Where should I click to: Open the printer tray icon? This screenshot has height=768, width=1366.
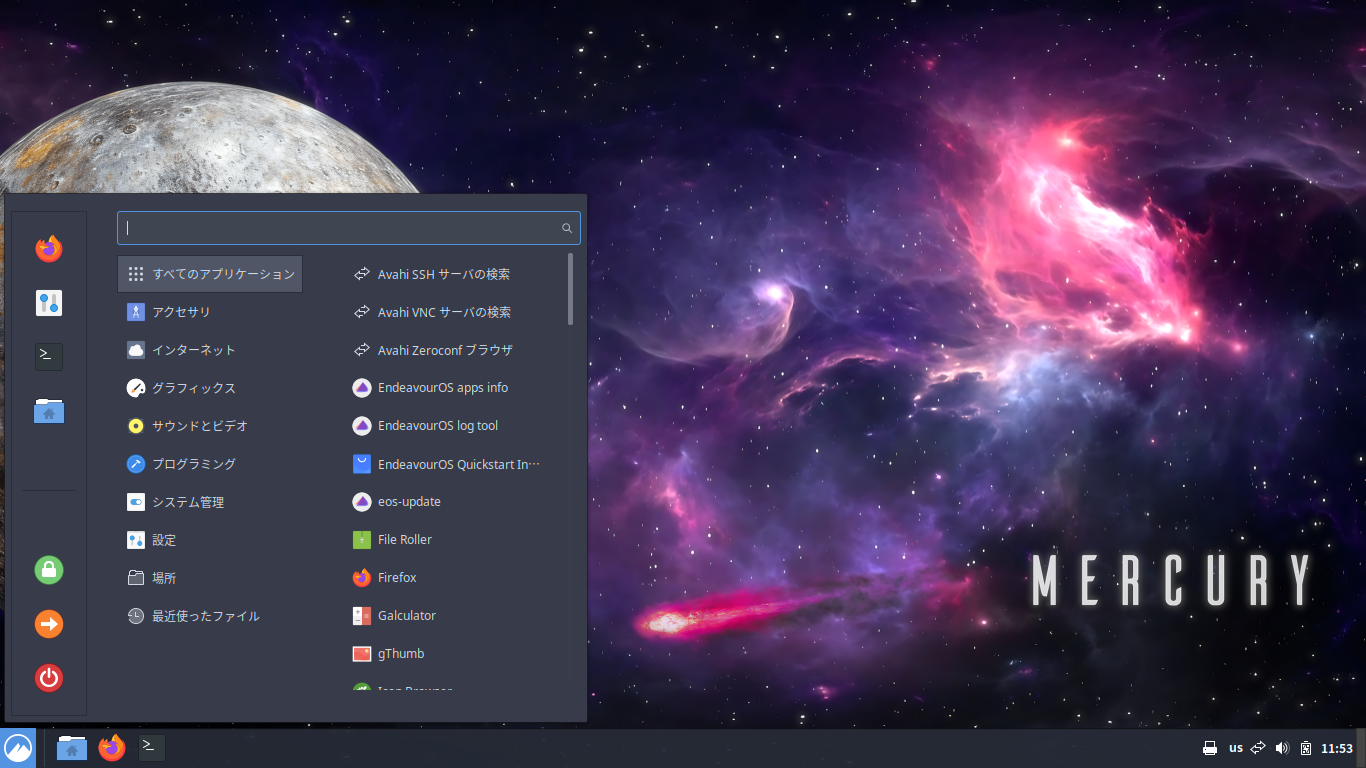[1210, 748]
